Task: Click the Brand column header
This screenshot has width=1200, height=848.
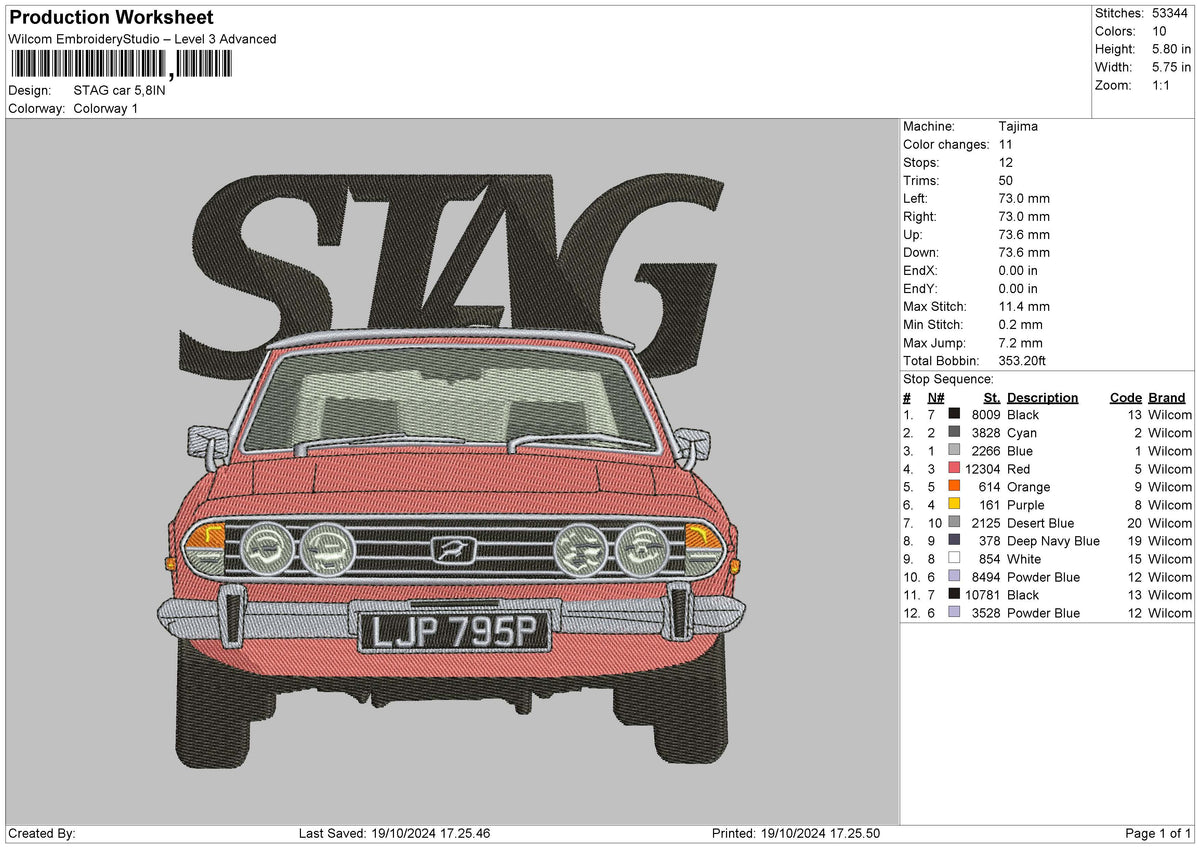Action: click(1167, 397)
